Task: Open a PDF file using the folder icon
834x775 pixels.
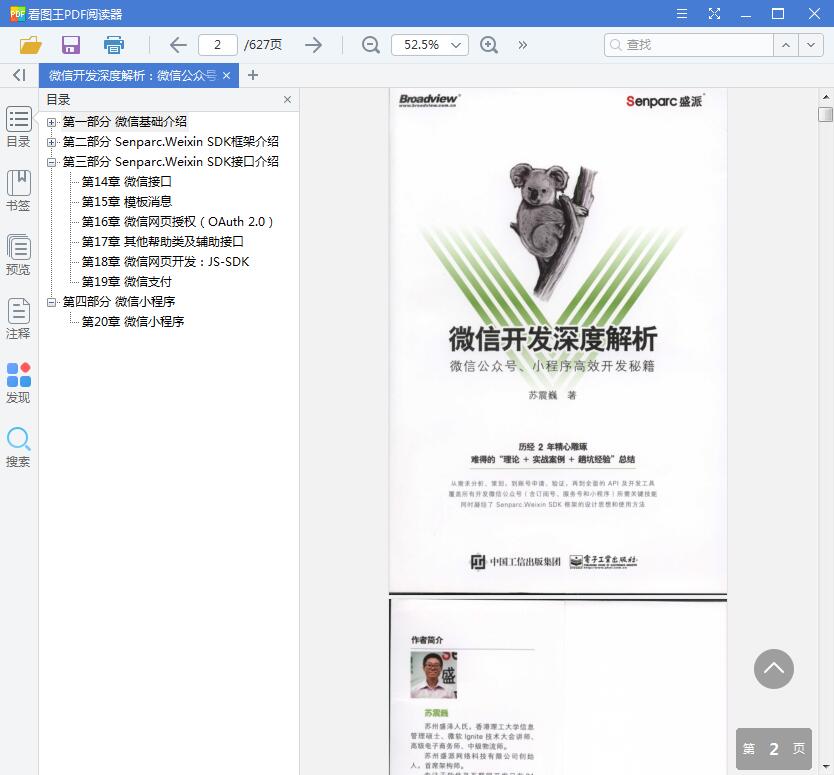Action: pyautogui.click(x=30, y=45)
